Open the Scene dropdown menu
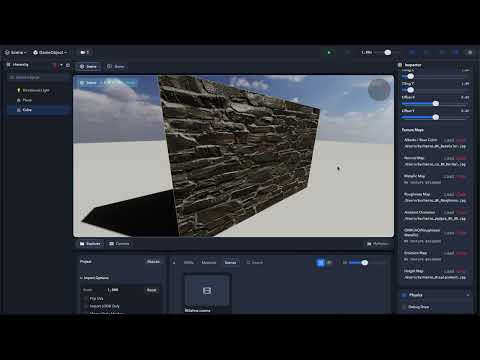 coord(15,52)
